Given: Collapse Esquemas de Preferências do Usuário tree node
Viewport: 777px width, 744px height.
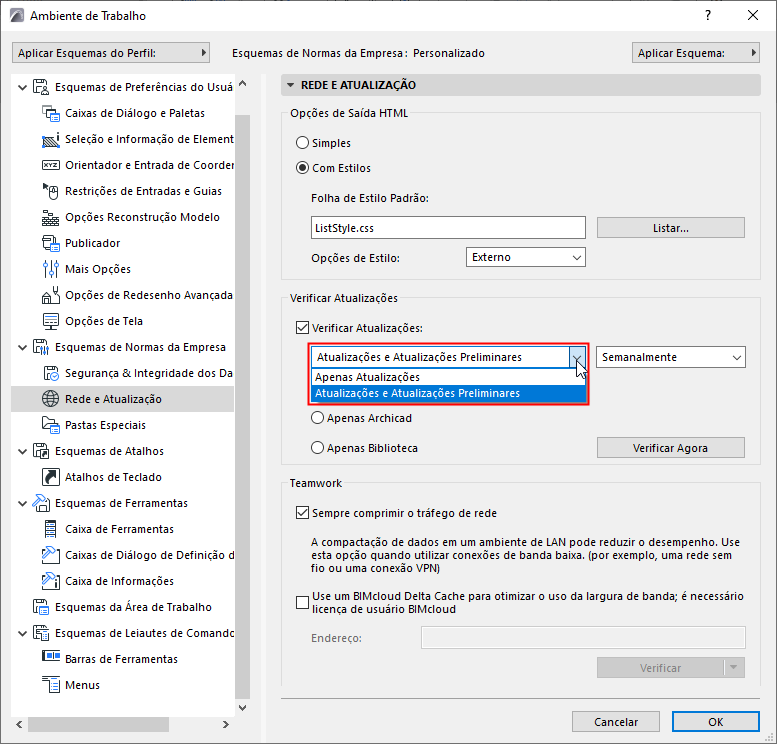Looking at the screenshot, I should click(22, 87).
